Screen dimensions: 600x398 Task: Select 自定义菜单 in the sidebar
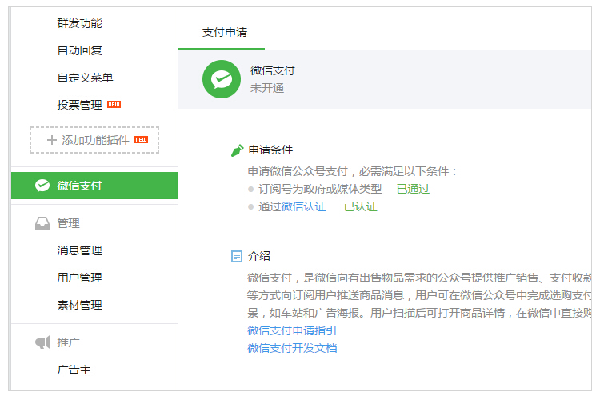[85, 78]
